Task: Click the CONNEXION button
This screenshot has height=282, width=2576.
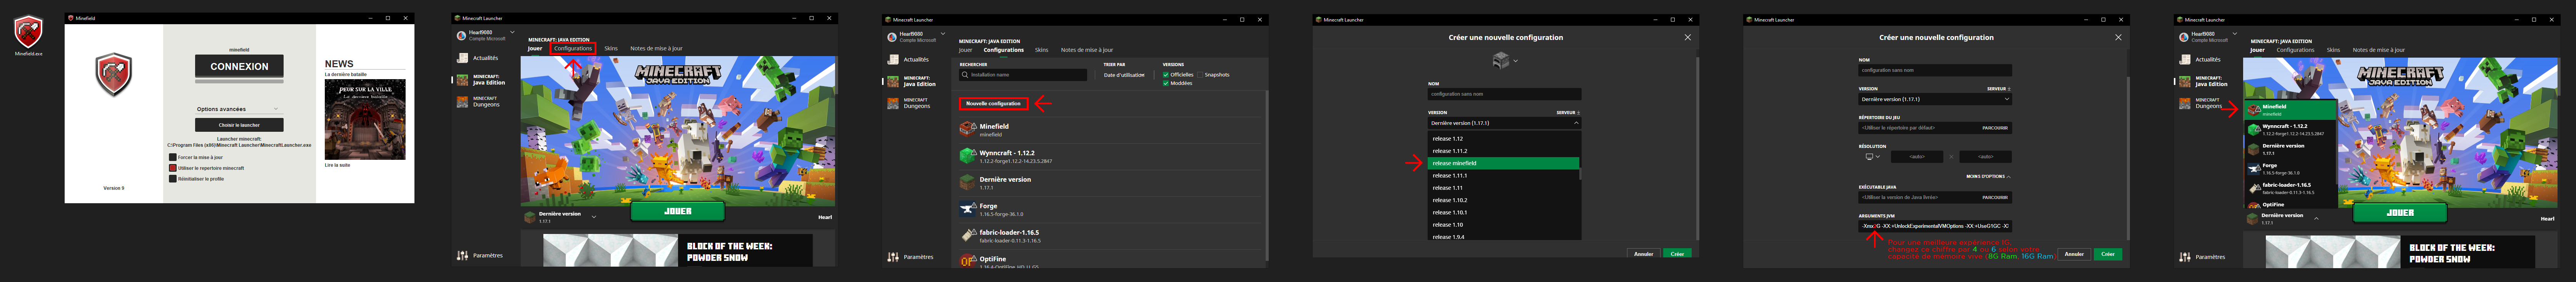Action: coord(239,67)
